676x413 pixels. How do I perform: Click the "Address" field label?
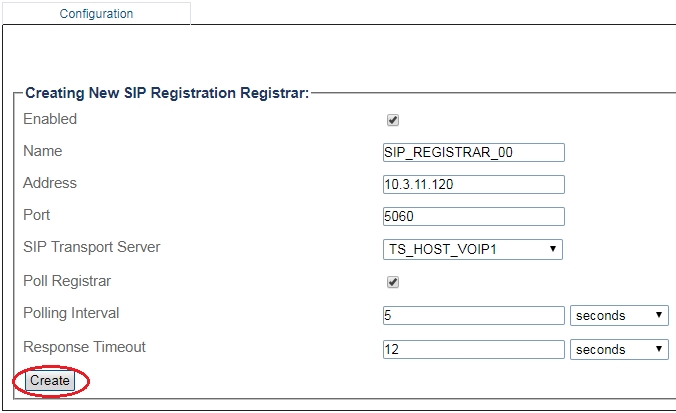click(x=50, y=183)
